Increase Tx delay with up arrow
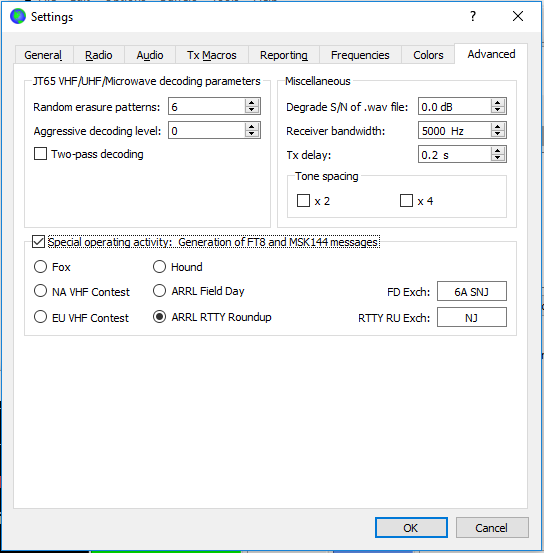Viewport: 544px width, 553px height. tap(497, 151)
